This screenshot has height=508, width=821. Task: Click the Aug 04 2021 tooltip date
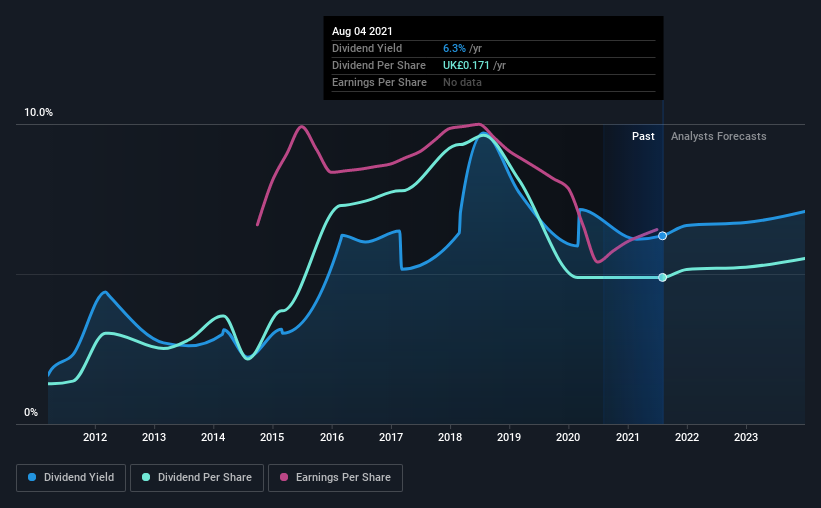(x=362, y=31)
